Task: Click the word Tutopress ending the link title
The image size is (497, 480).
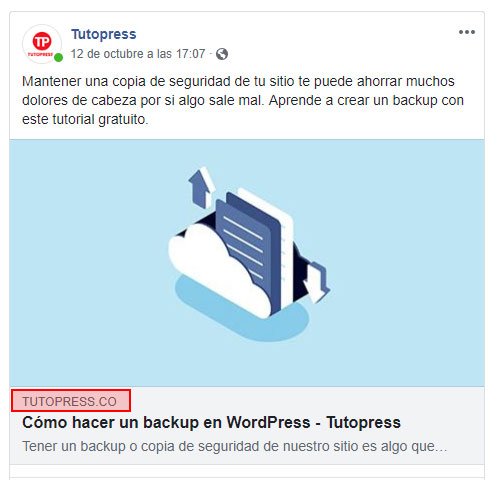Action: pos(363,422)
